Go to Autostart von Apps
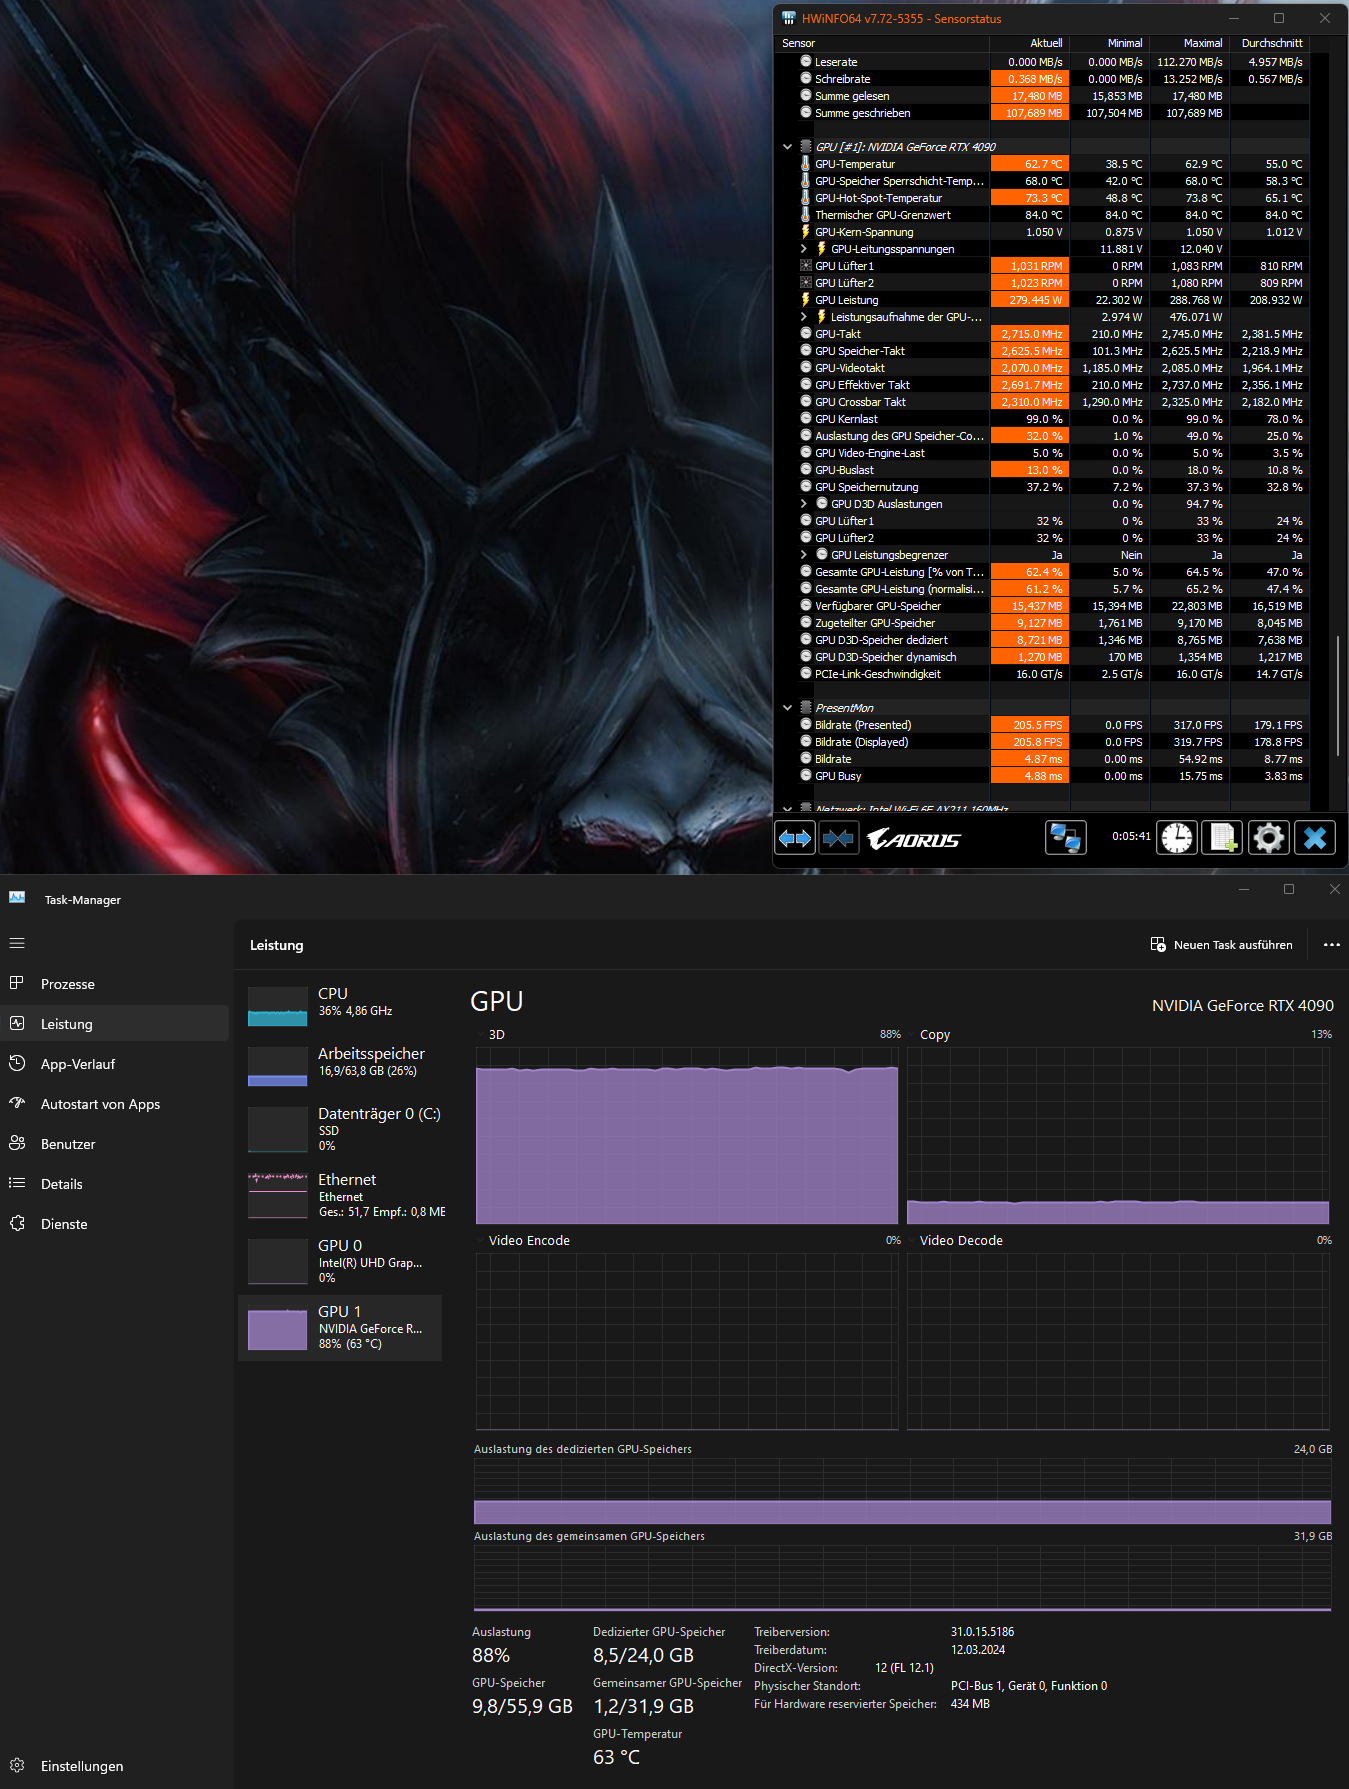Image resolution: width=1349 pixels, height=1789 pixels. tap(115, 1104)
